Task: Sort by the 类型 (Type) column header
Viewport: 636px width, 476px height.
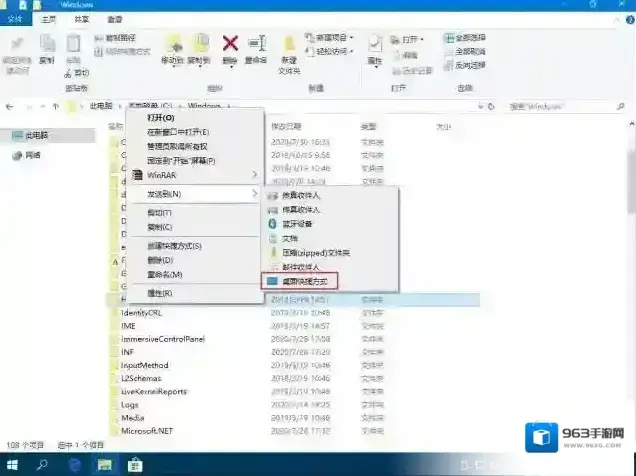Action: pos(368,127)
